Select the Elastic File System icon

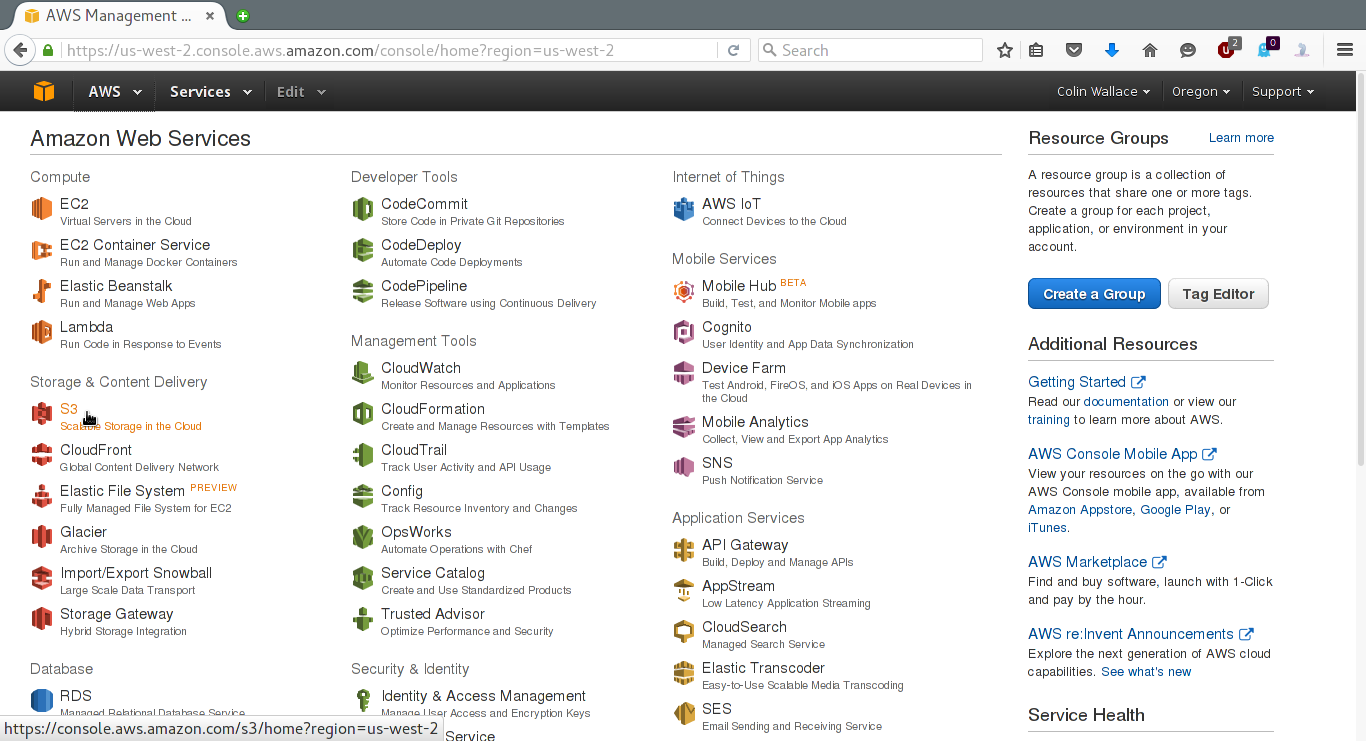pyautogui.click(x=41, y=496)
